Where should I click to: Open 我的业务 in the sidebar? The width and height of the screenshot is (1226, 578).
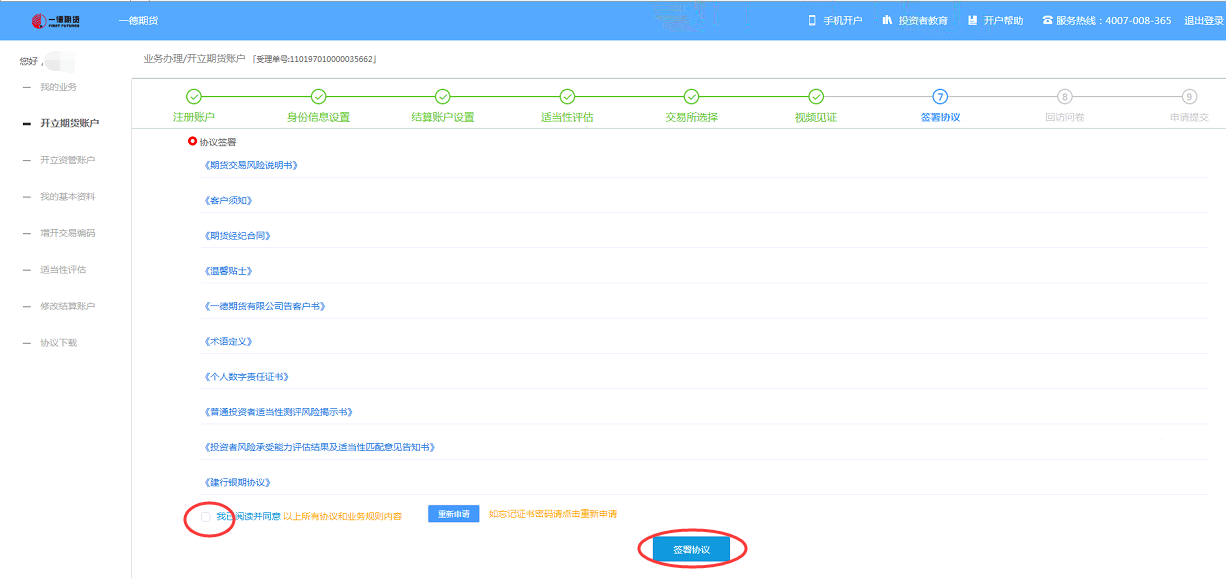tap(58, 87)
